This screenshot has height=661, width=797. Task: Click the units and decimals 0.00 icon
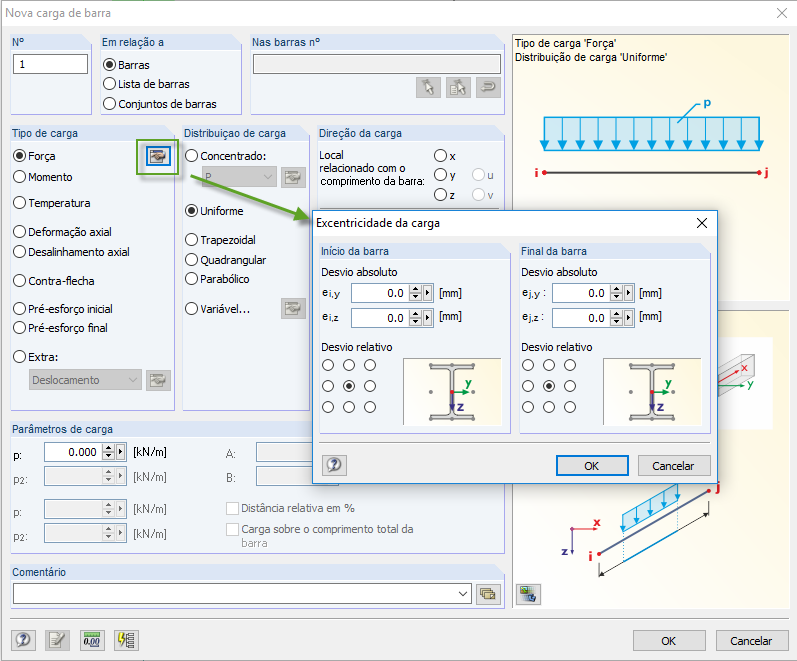click(92, 640)
